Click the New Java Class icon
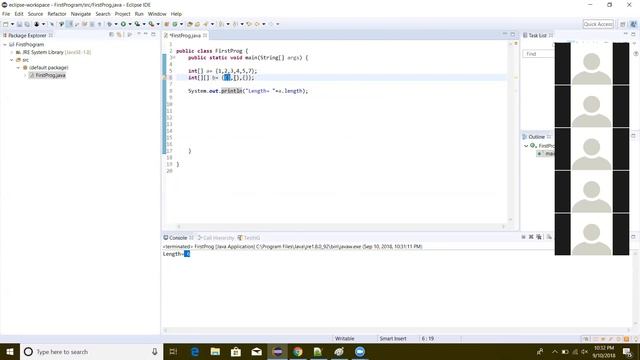 click(175, 24)
